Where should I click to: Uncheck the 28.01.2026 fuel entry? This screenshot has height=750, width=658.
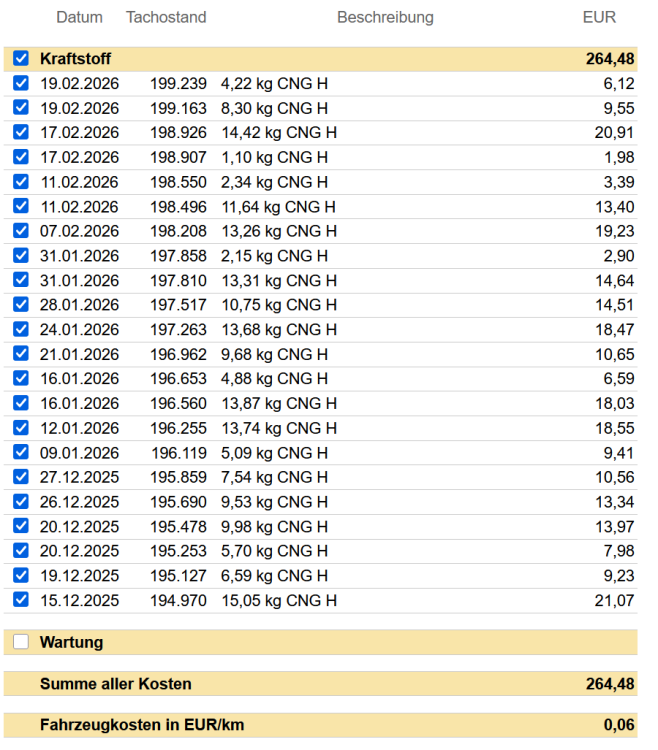click(21, 304)
